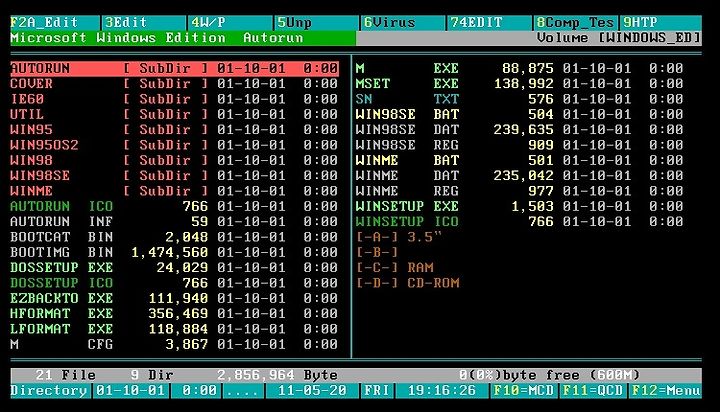The width and height of the screenshot is (720, 412).
Task: Click the Directory status field
Action: (x=49, y=390)
